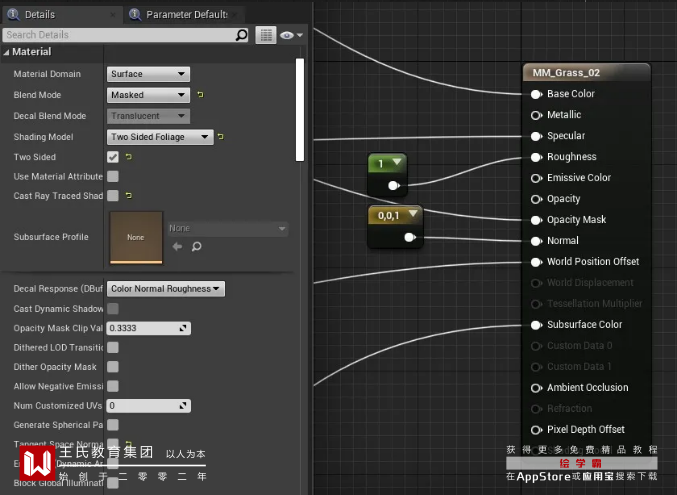Enable Use Material Attributes checkbox

click(x=113, y=176)
